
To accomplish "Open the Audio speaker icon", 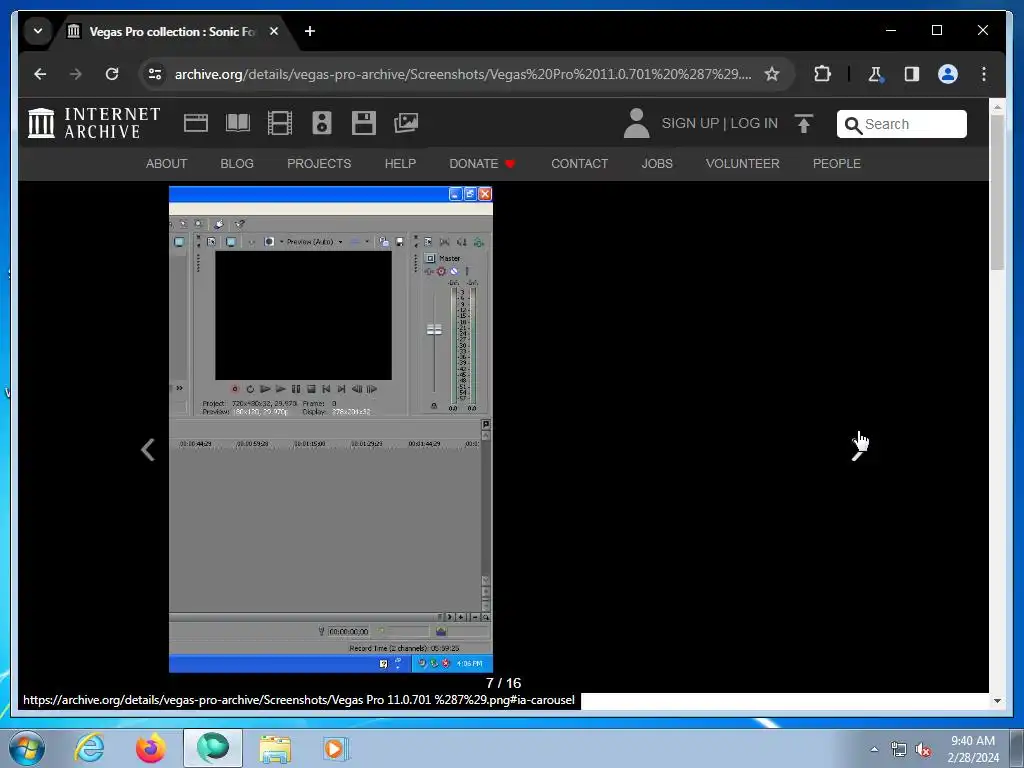I will pos(321,123).
